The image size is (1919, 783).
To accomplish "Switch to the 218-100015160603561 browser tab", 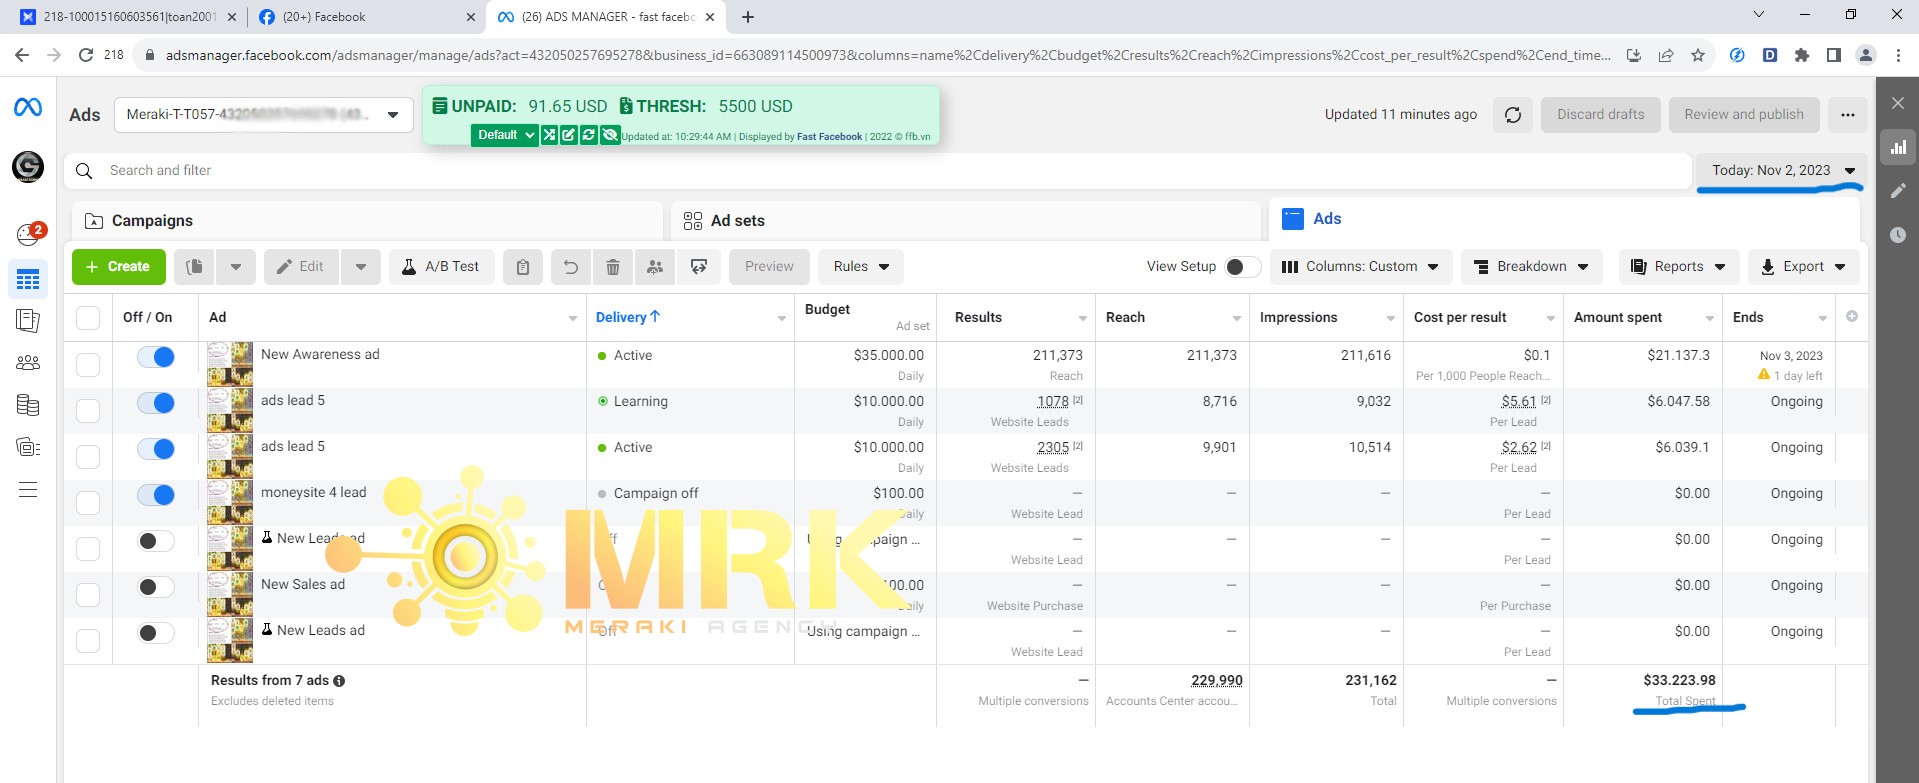I will (127, 17).
